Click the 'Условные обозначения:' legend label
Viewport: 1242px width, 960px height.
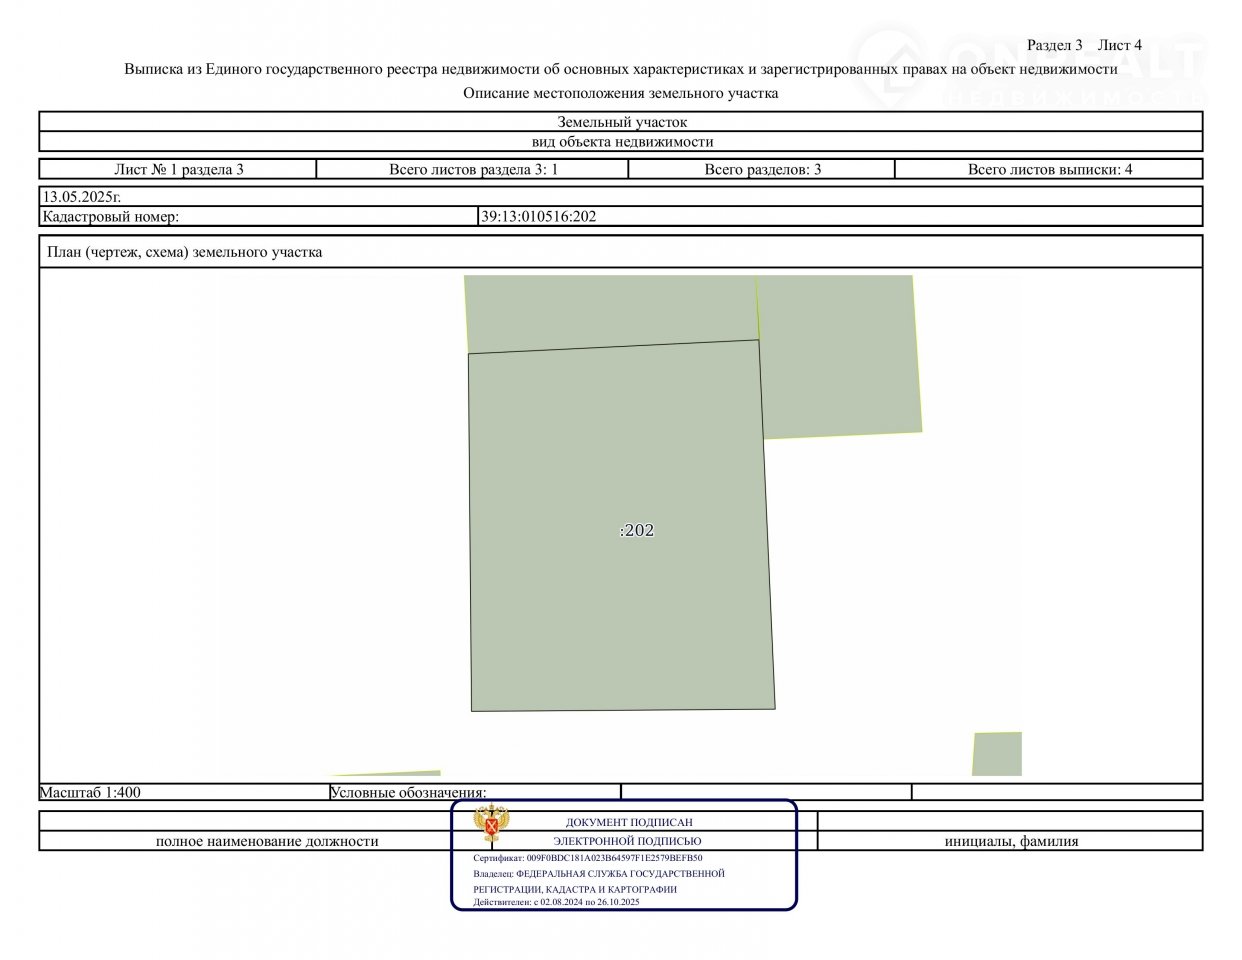(x=408, y=792)
